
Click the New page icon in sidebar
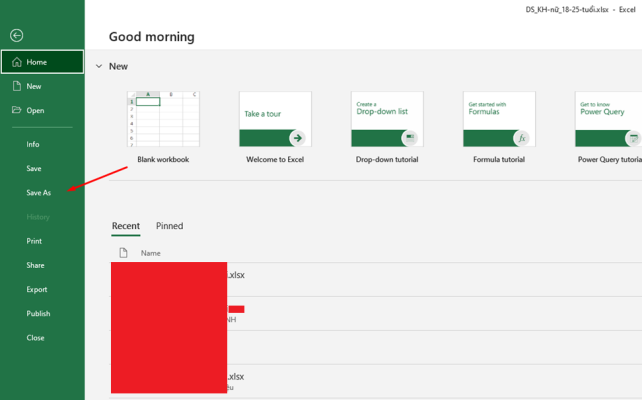tap(17, 86)
